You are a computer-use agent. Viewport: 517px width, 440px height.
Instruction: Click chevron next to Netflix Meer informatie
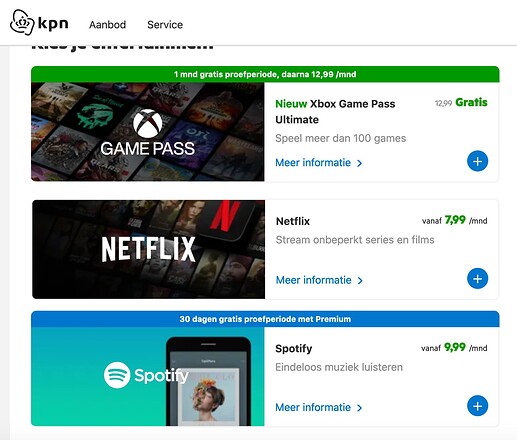pos(360,280)
